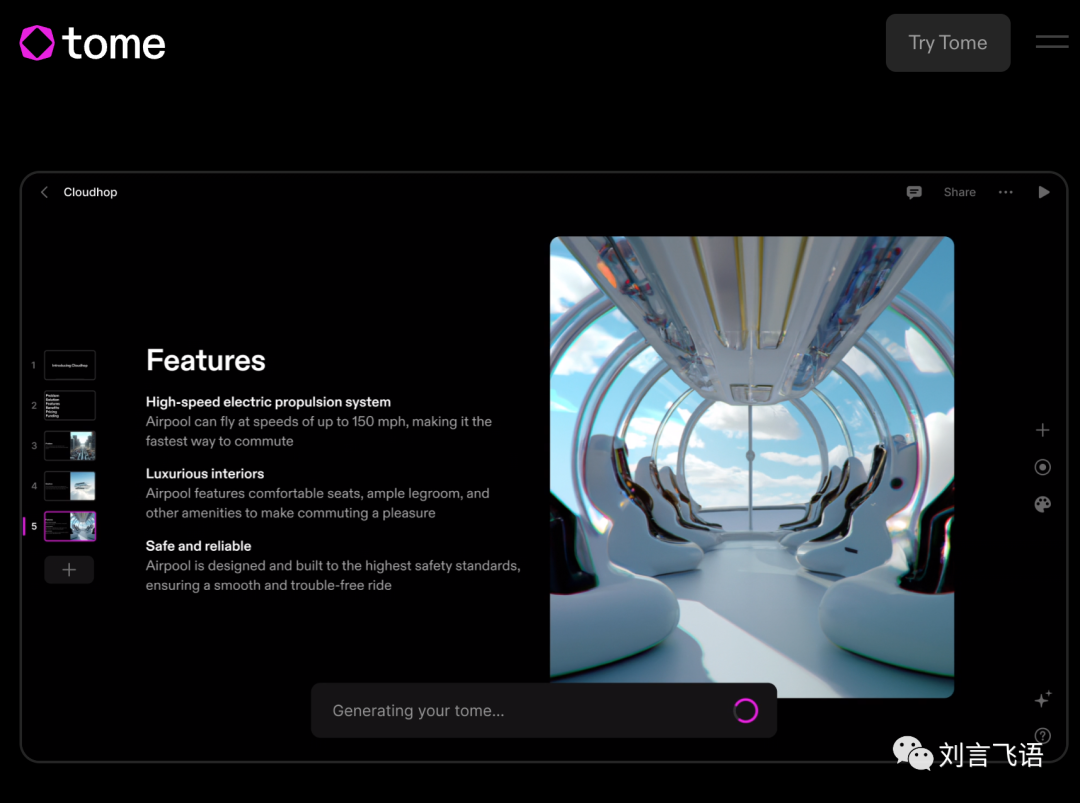Click the Share button
This screenshot has width=1080, height=803.
coord(959,192)
